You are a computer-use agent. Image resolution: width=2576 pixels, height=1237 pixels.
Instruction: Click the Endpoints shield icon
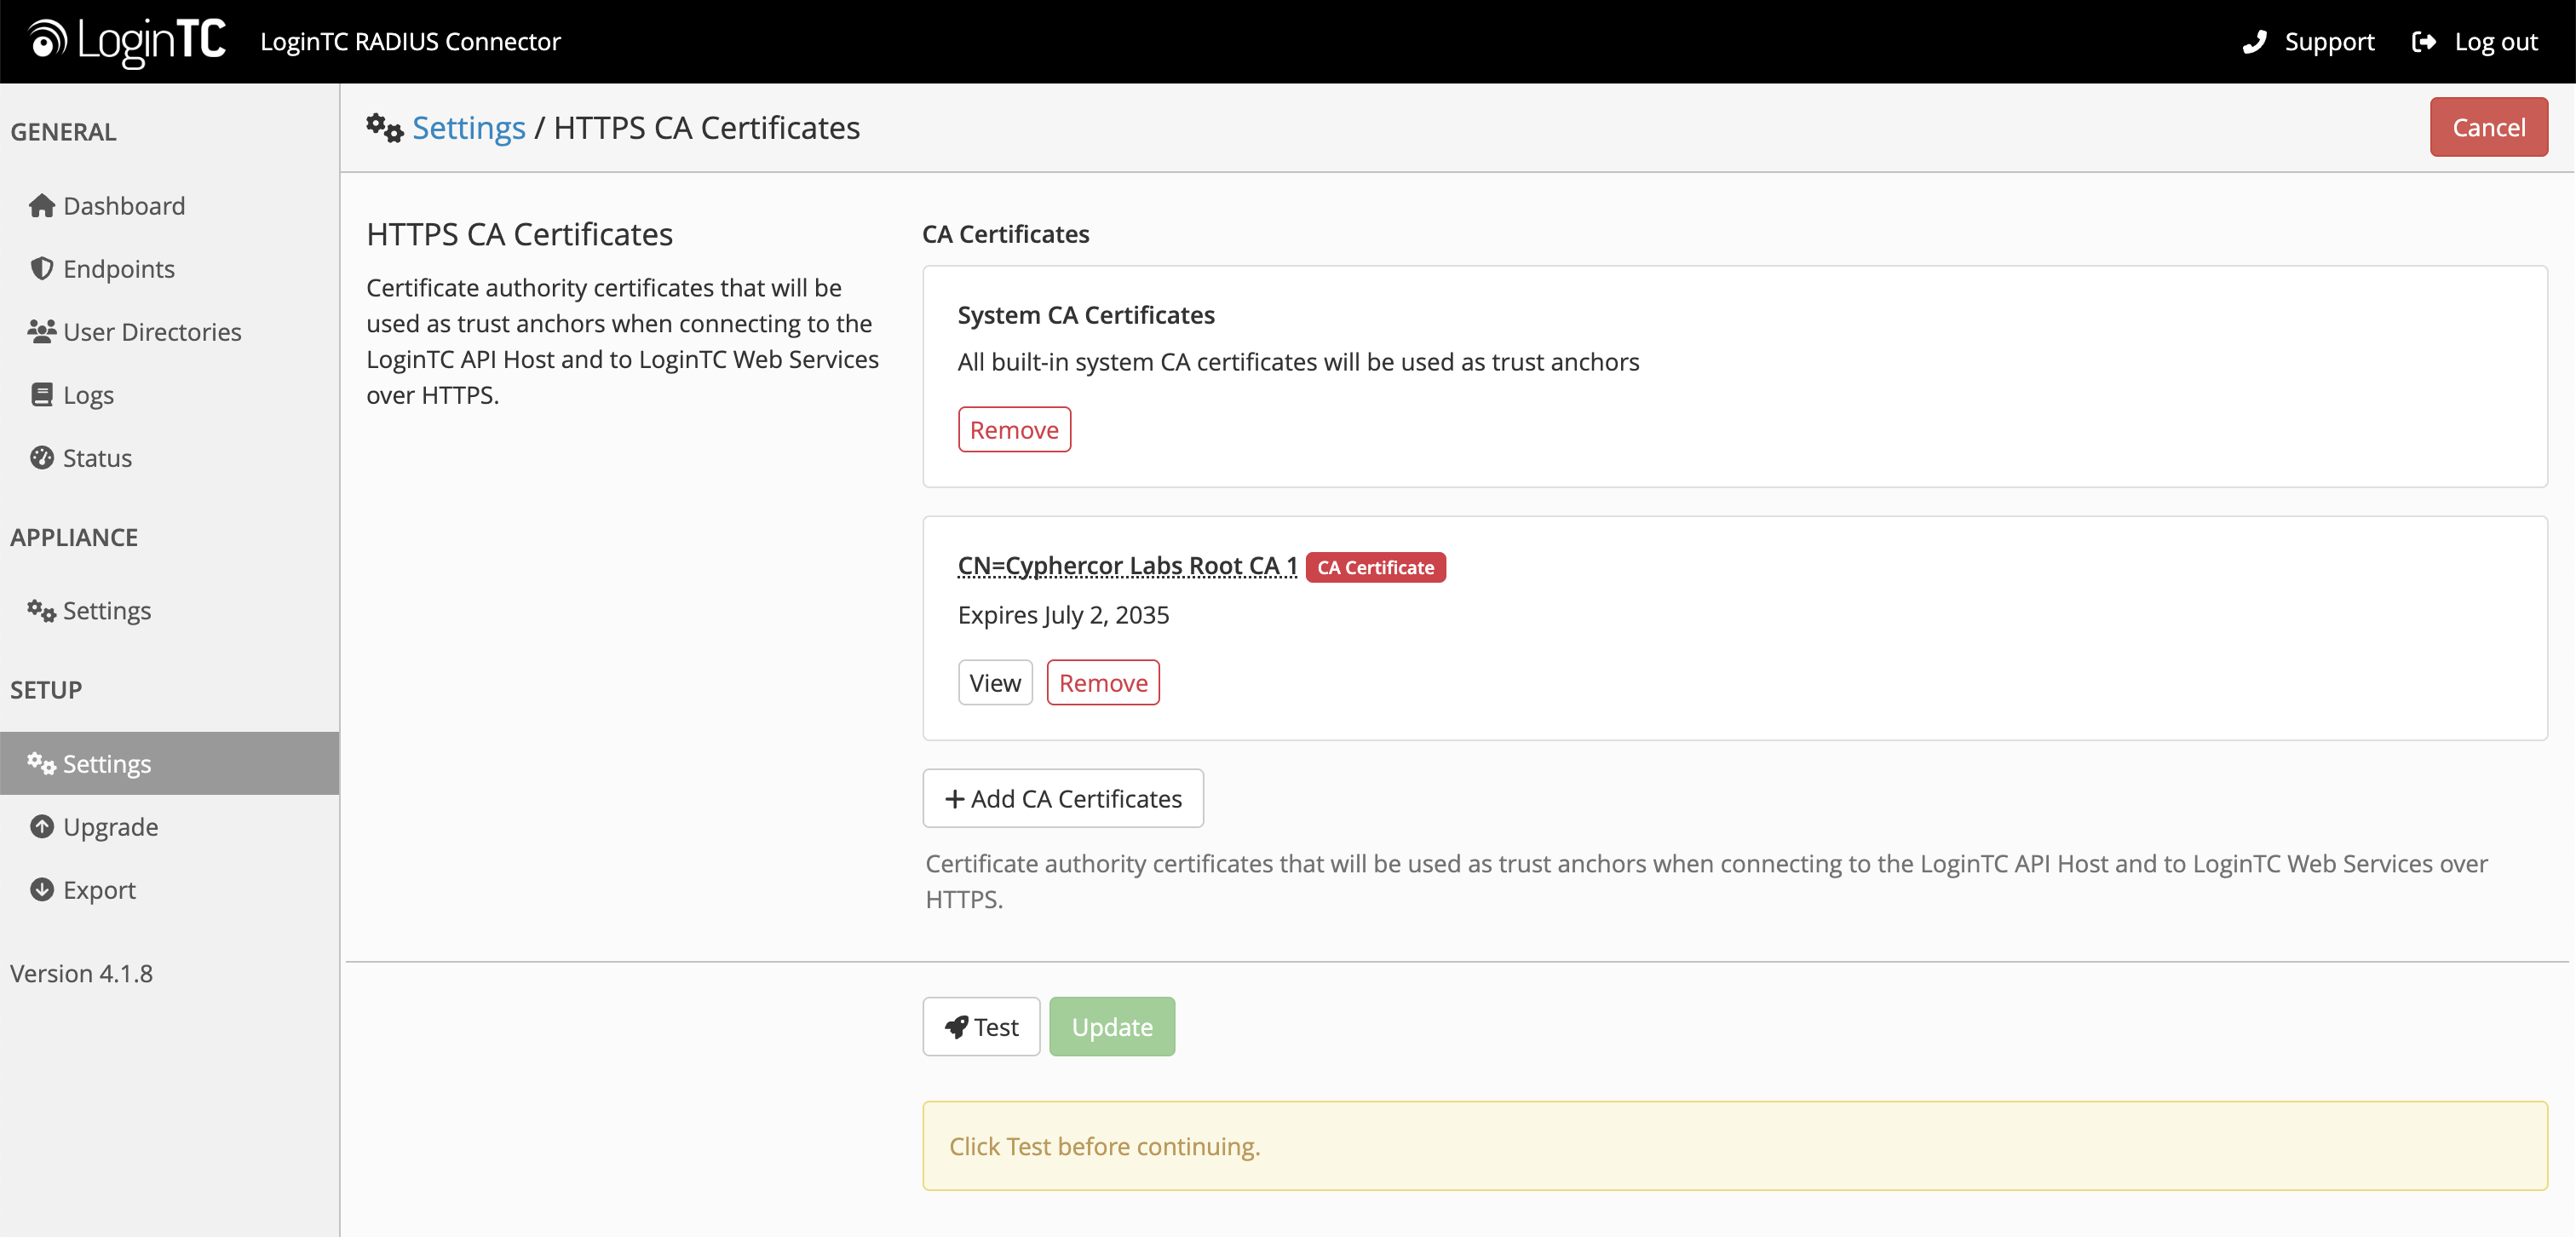click(41, 269)
